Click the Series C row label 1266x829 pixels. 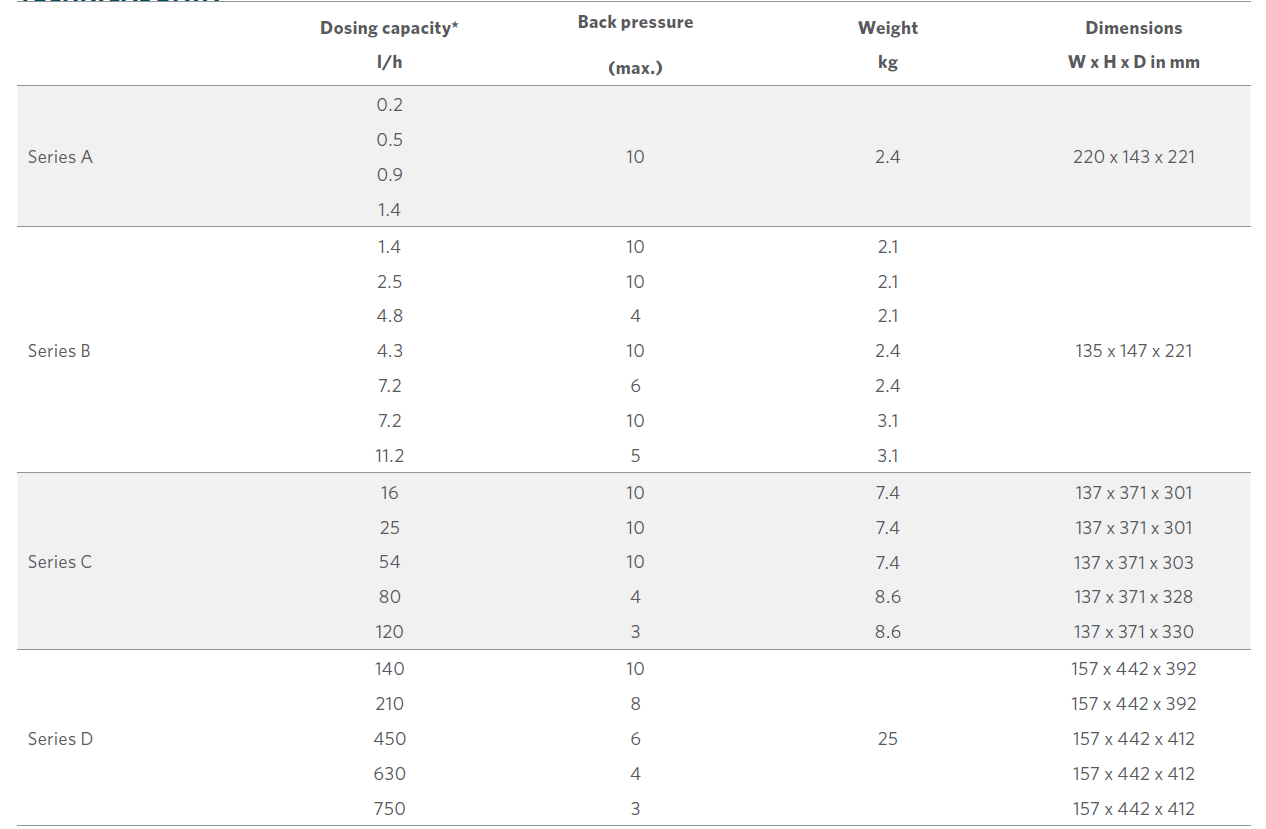[x=60, y=562]
